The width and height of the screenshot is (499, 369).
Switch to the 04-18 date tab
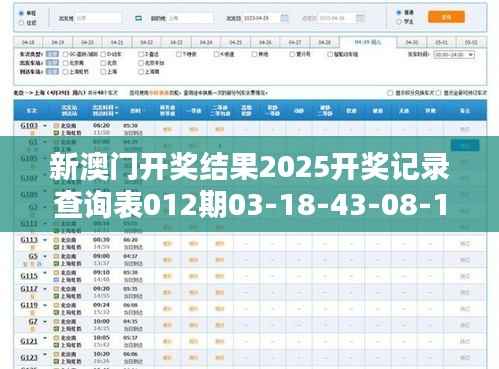click(x=28, y=43)
